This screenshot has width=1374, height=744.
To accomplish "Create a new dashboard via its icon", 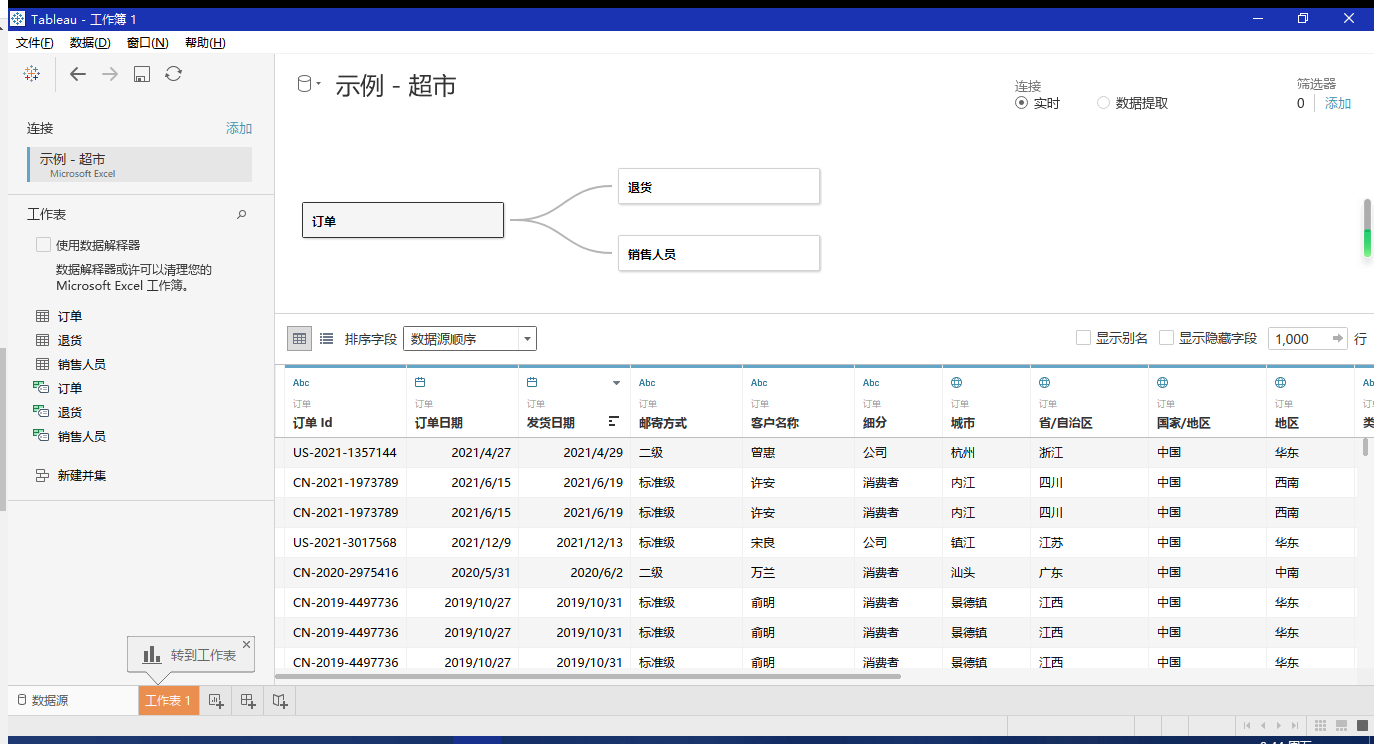I will [x=247, y=700].
